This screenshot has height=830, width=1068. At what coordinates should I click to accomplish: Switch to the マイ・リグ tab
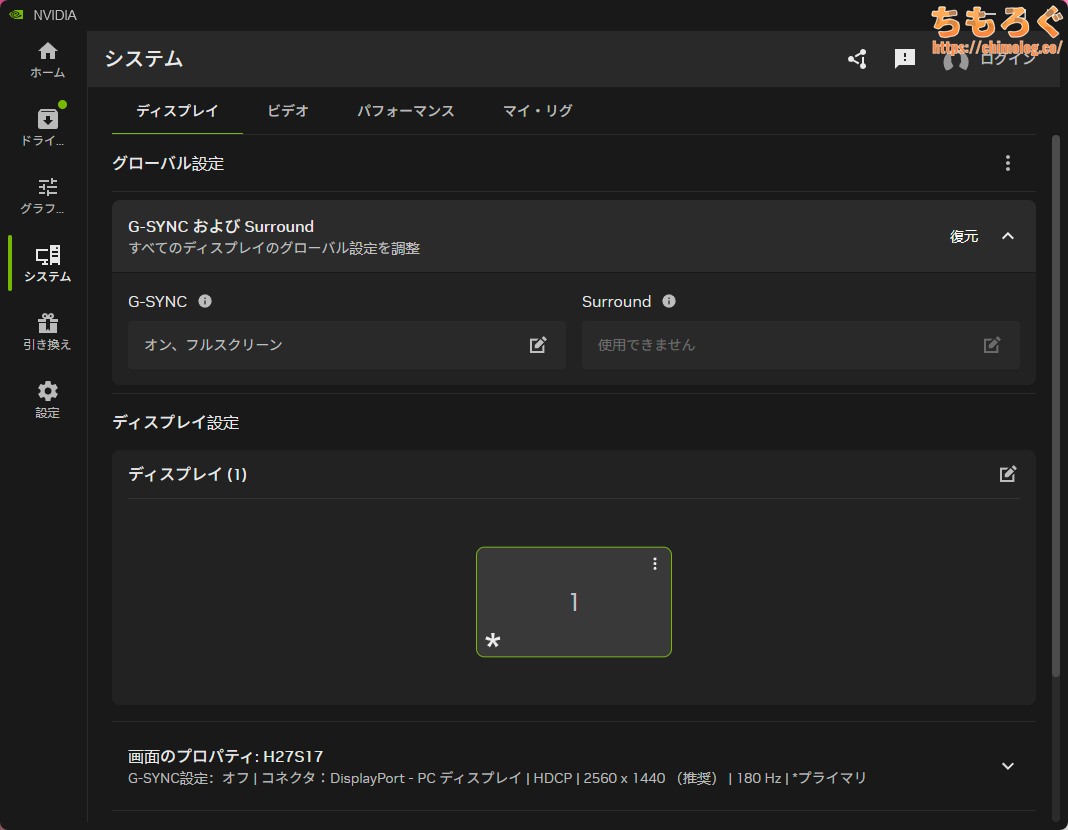538,111
